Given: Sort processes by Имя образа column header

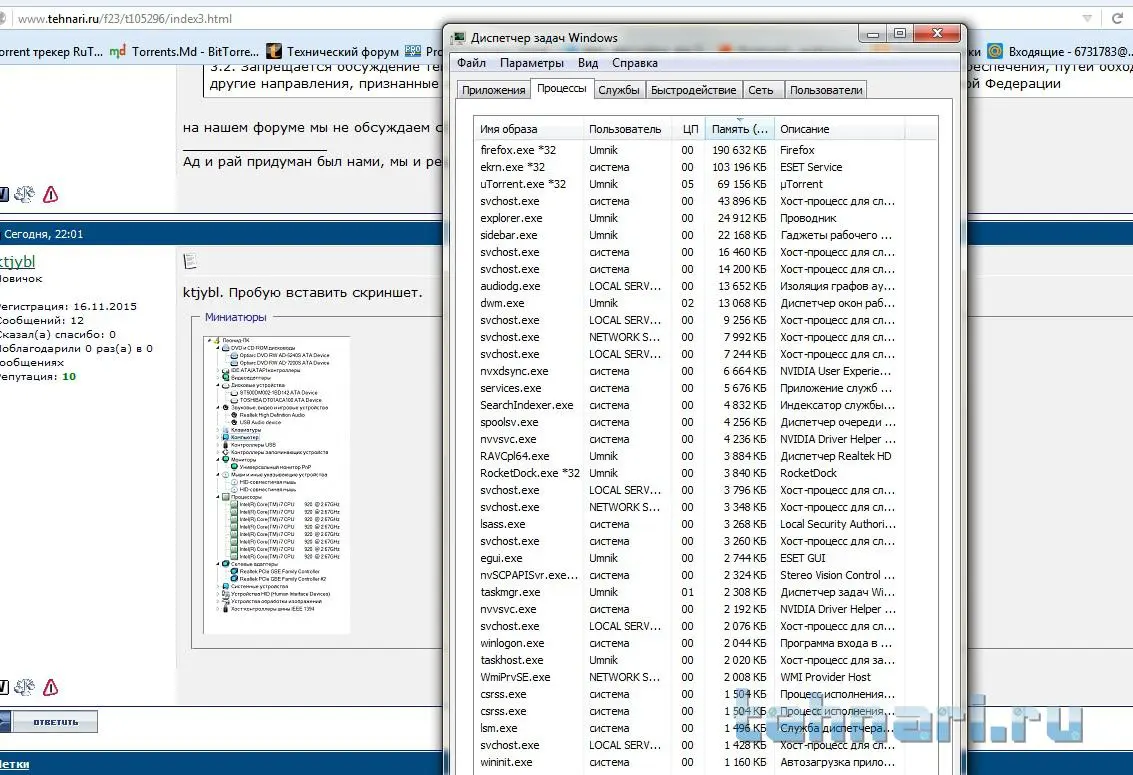Looking at the screenshot, I should point(509,129).
